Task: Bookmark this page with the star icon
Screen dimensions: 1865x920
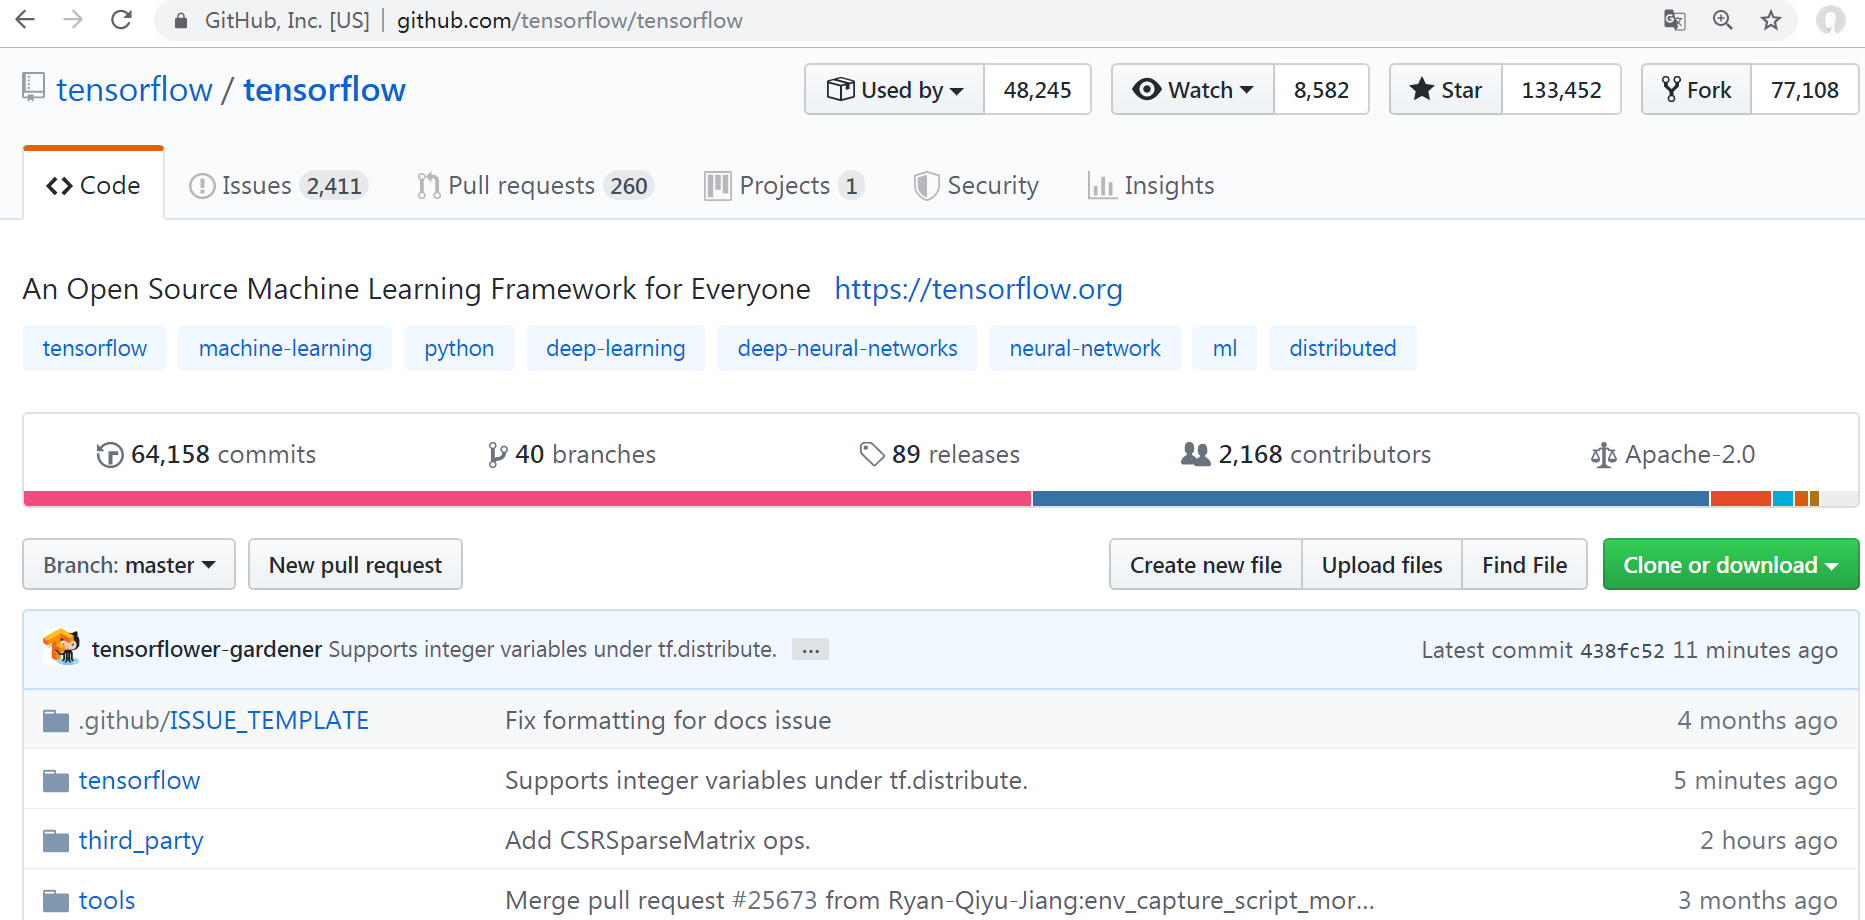Action: tap(1771, 20)
